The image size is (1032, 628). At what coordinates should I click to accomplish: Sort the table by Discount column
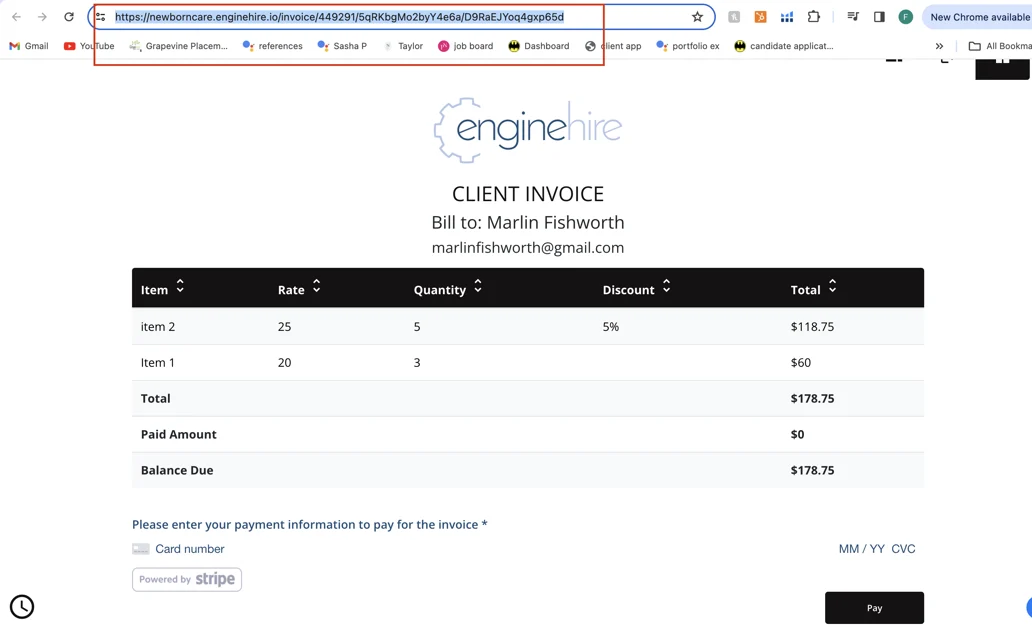[x=666, y=287]
